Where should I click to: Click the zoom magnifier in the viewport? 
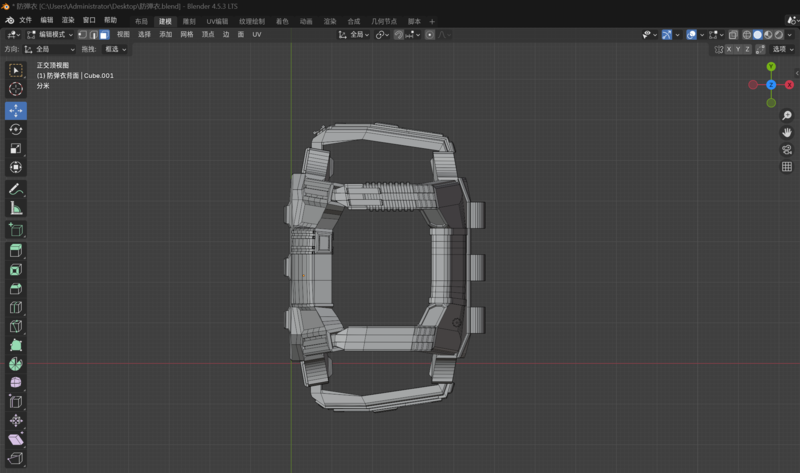(x=787, y=116)
